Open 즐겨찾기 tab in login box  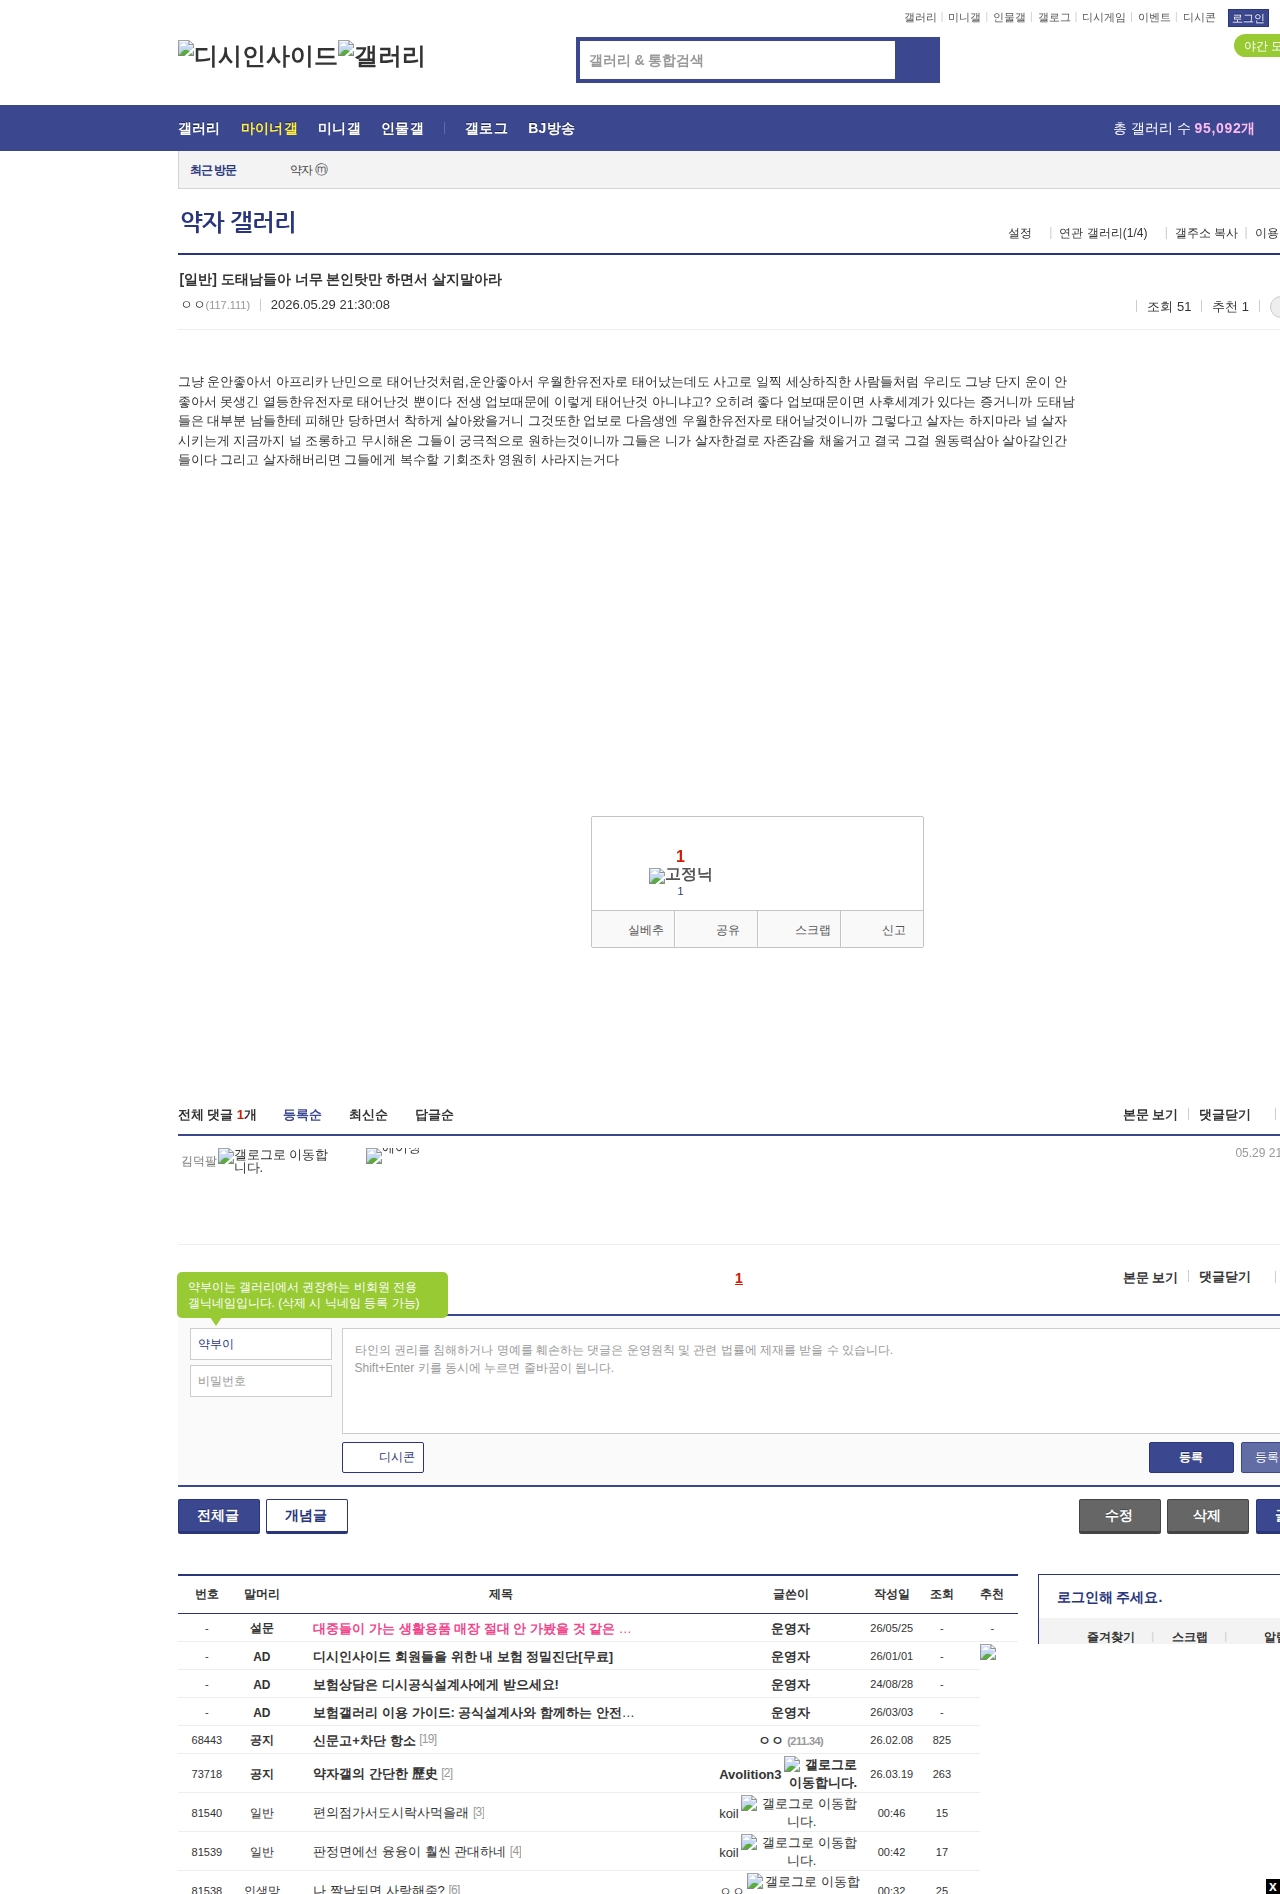pos(1110,1637)
